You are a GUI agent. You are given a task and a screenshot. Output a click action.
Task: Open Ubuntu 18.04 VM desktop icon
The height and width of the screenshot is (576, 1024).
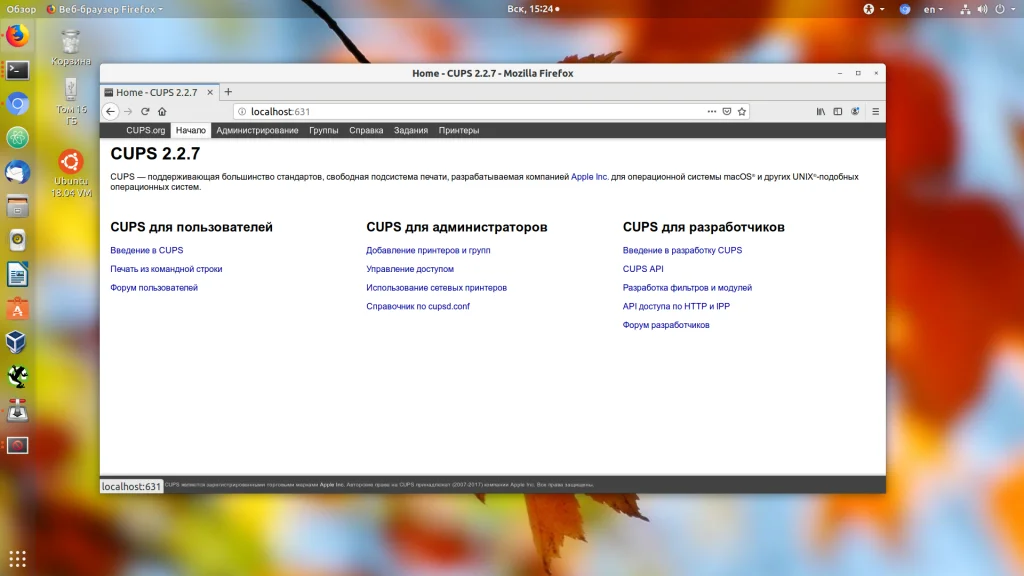(x=71, y=174)
